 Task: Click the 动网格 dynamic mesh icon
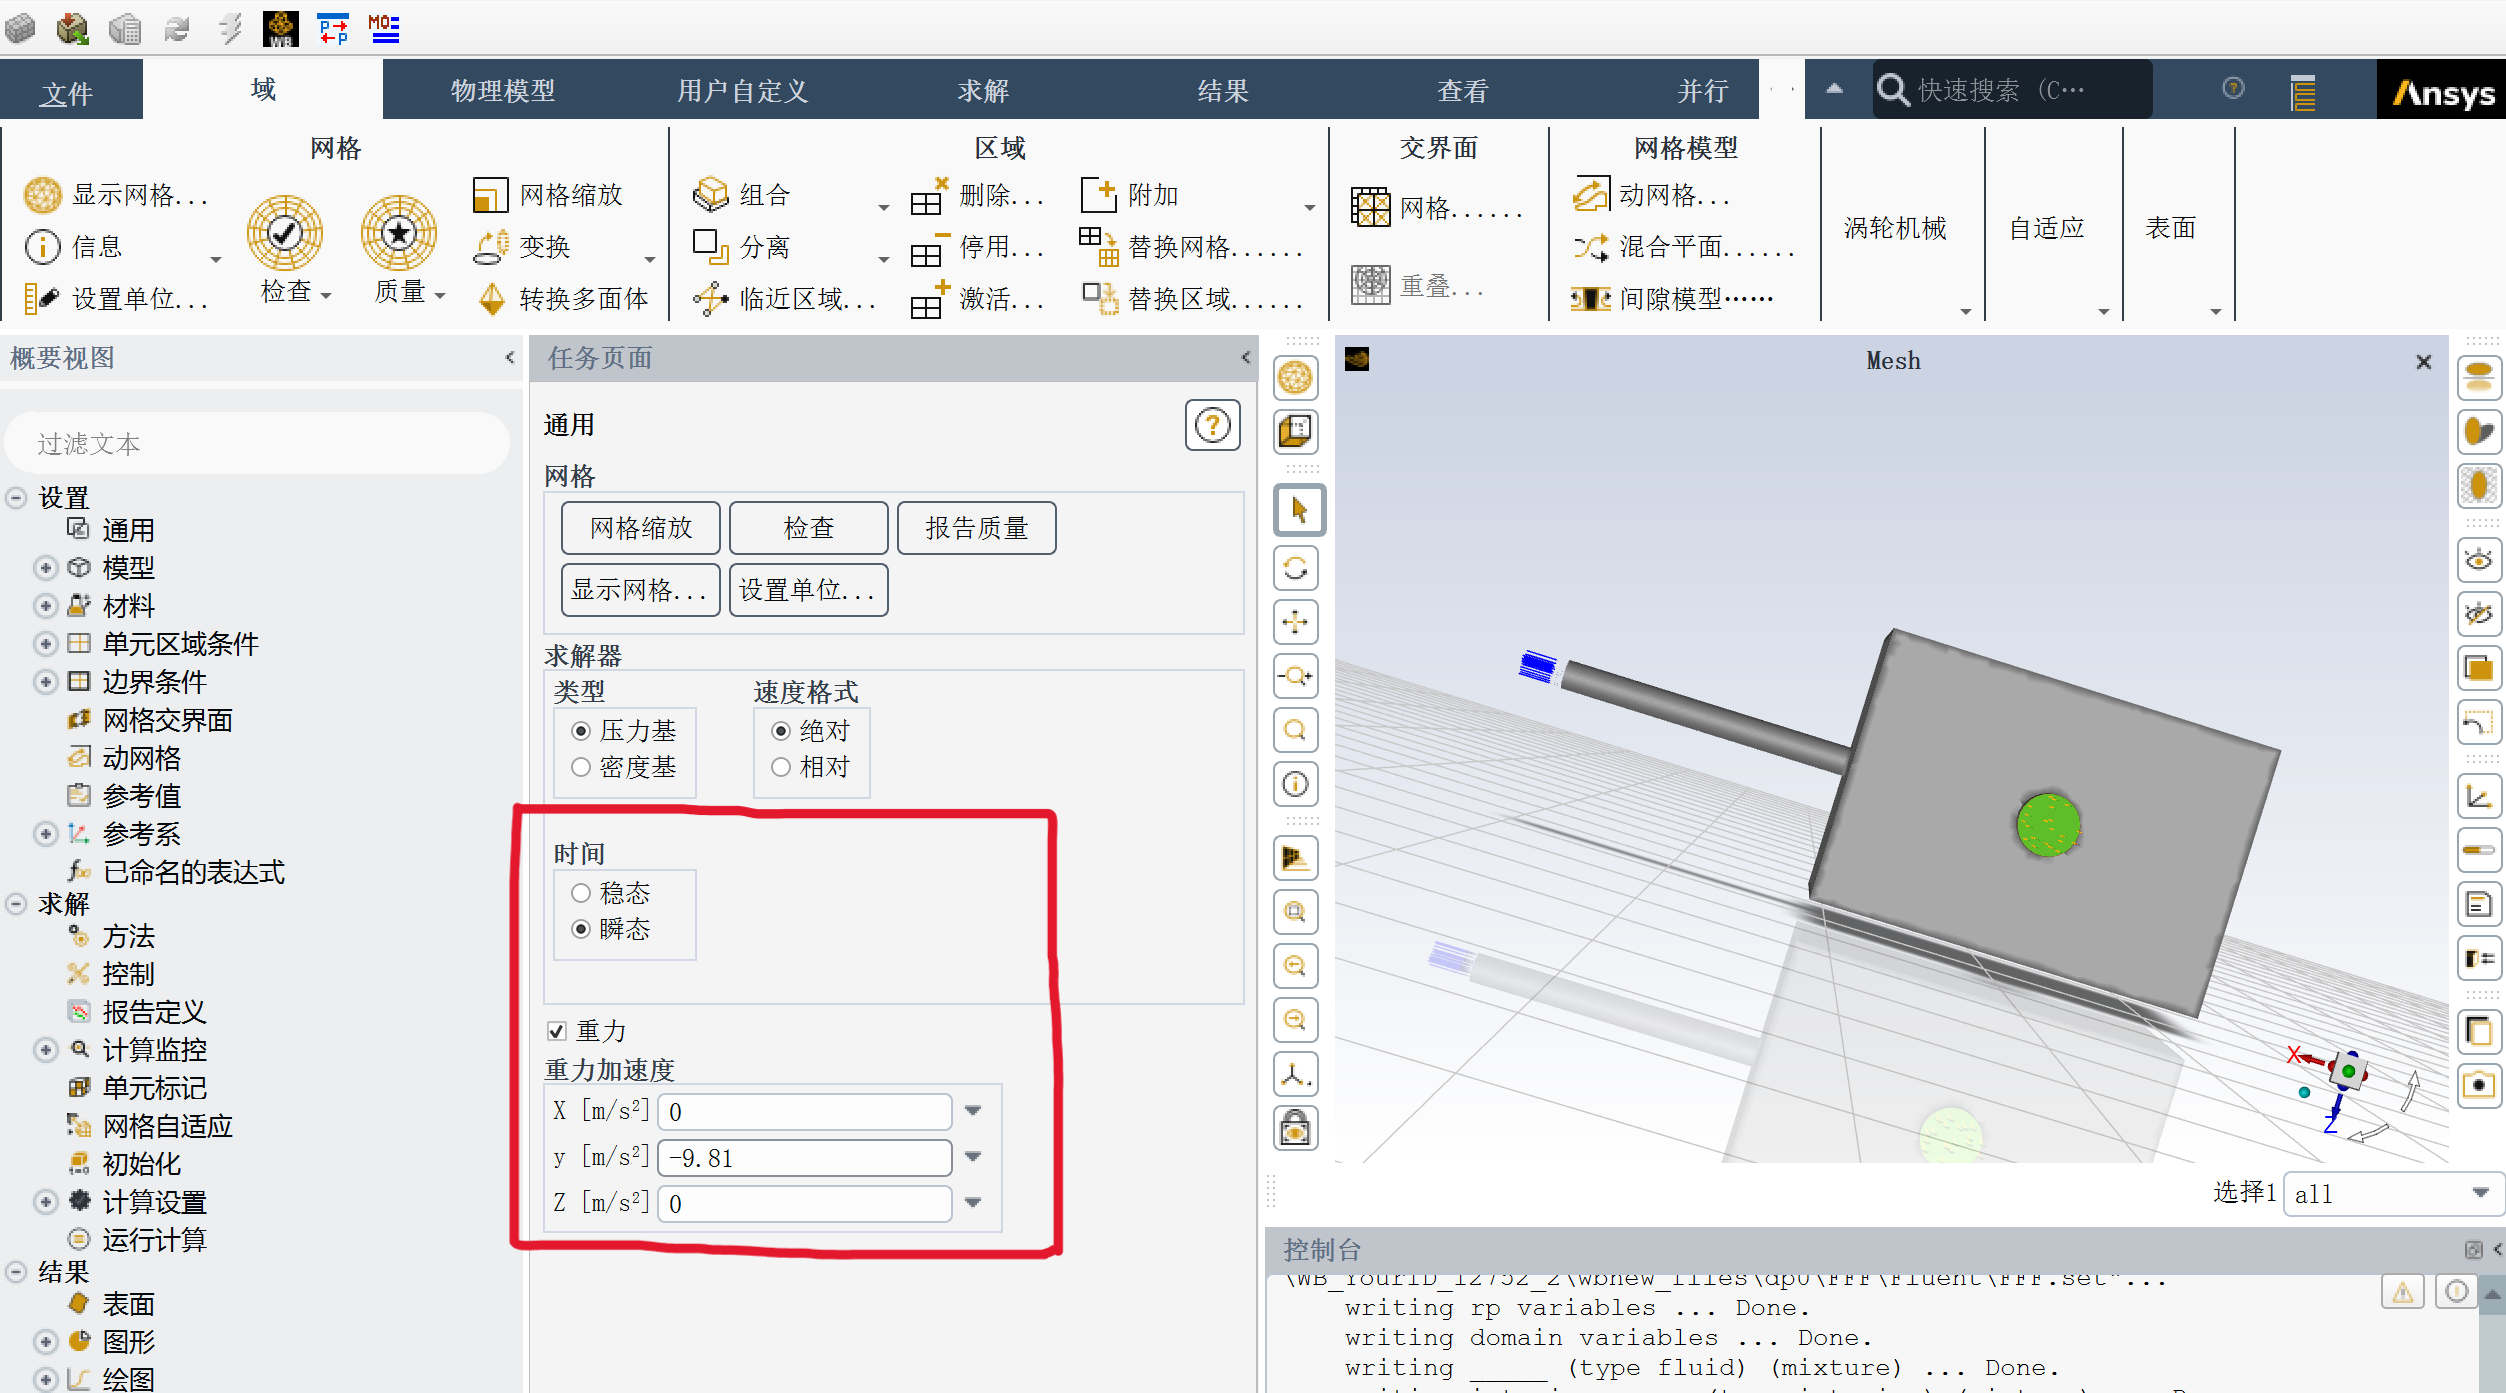pyautogui.click(x=1591, y=195)
